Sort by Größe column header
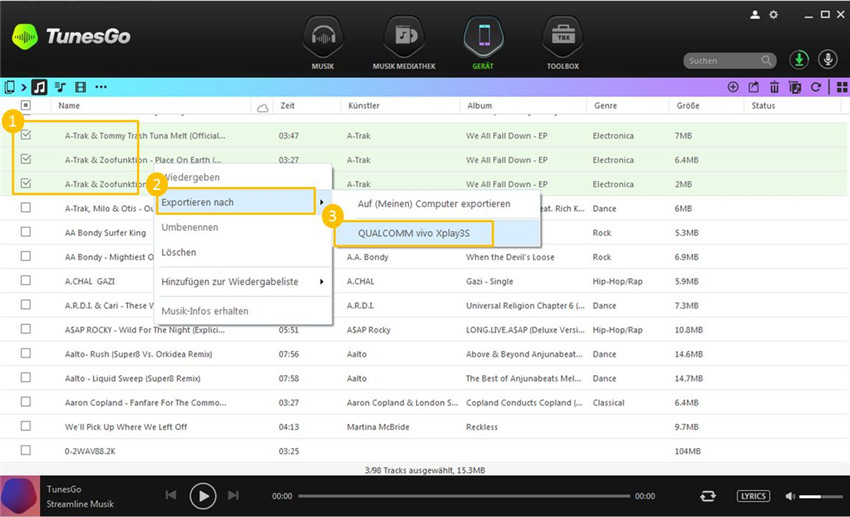 coord(688,106)
